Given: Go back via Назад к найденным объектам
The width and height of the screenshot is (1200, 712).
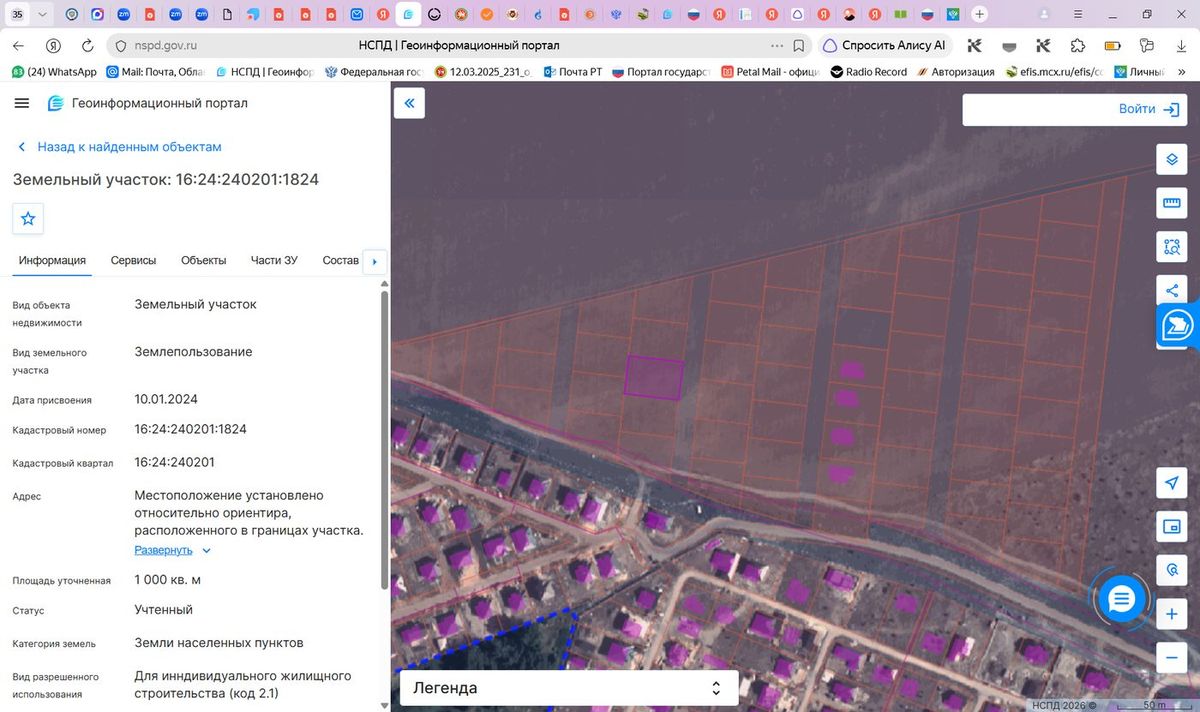Looking at the screenshot, I should click(120, 147).
